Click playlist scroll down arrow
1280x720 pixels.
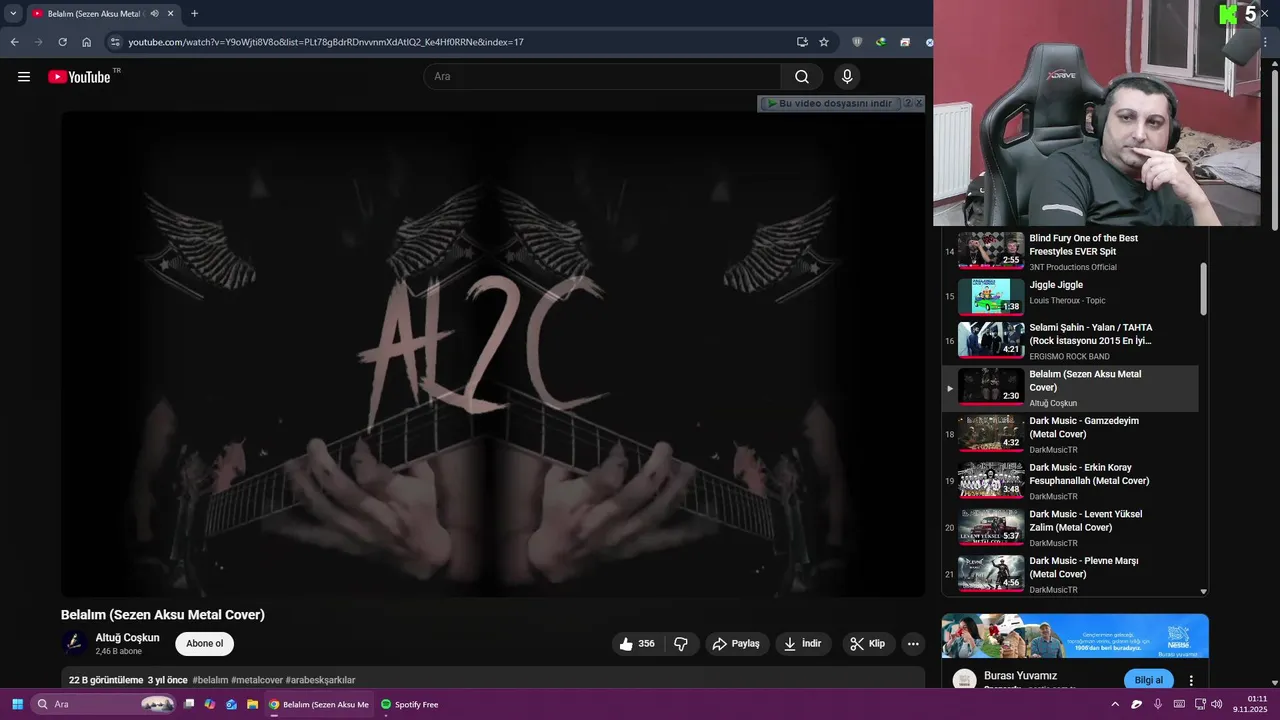pos(1203,592)
